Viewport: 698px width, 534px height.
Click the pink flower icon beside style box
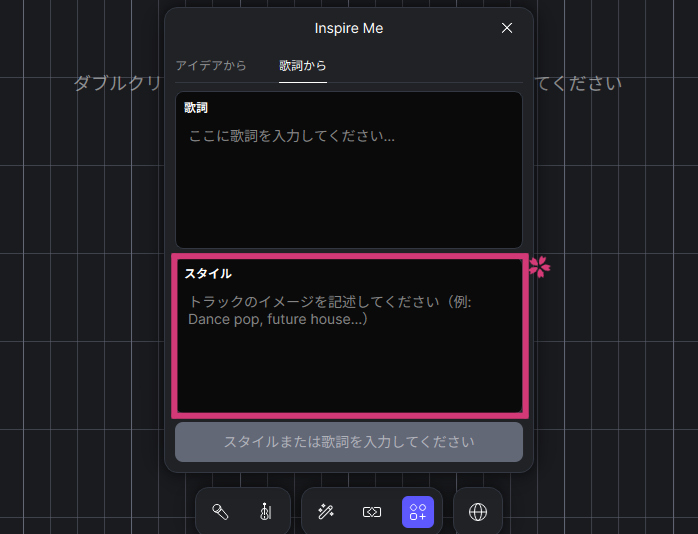click(540, 266)
